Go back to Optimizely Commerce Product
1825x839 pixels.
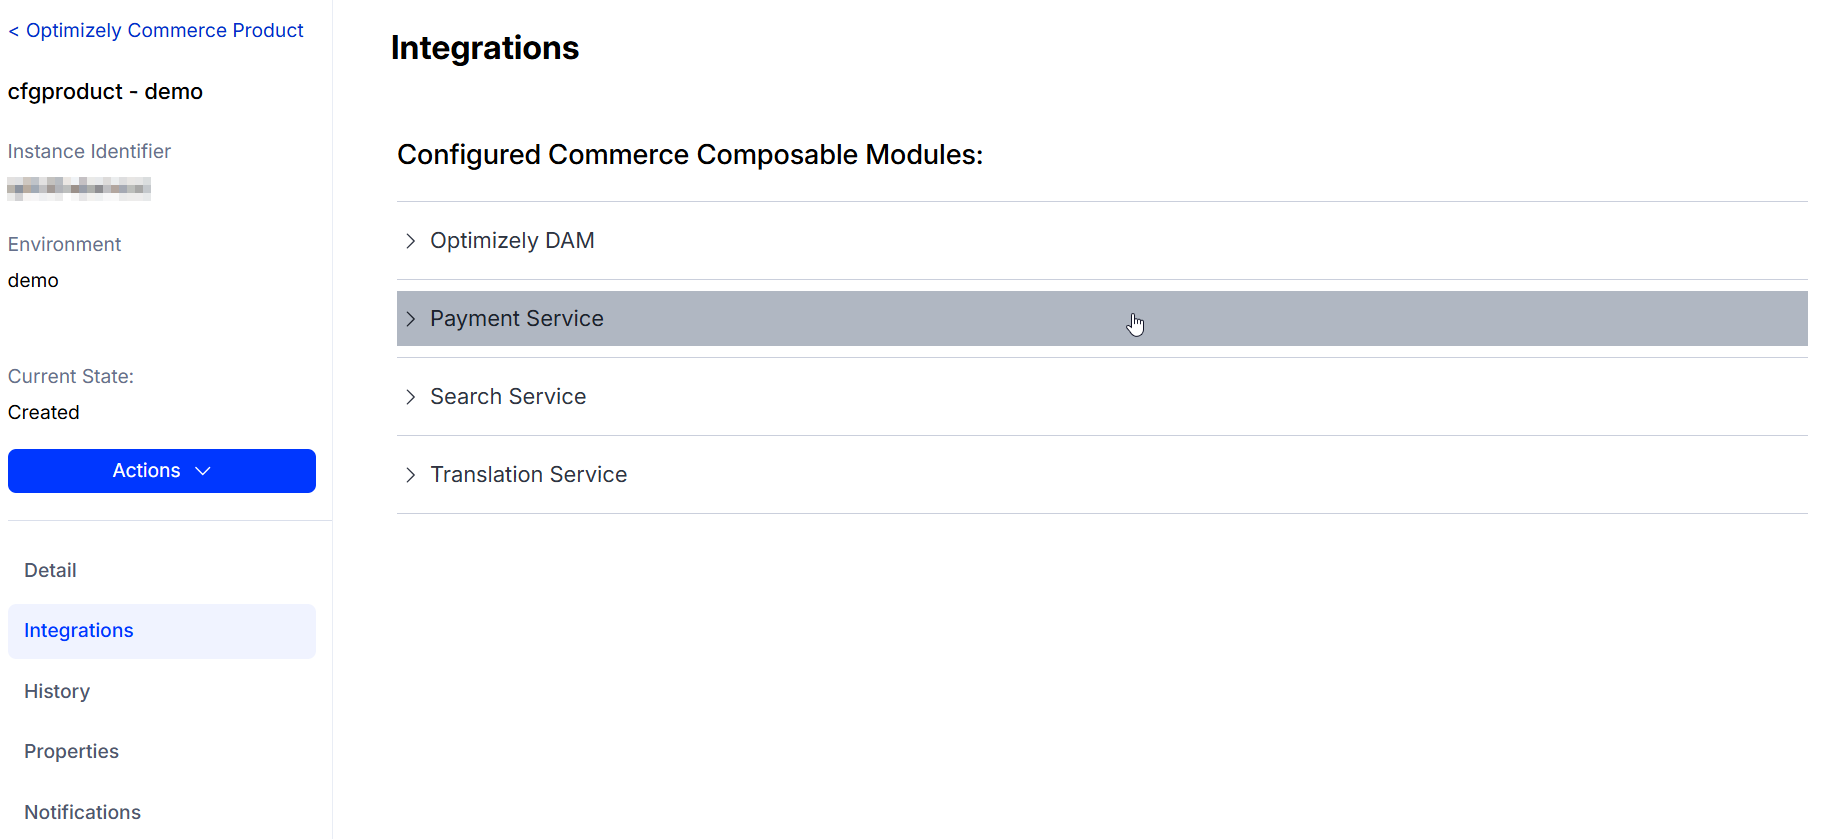155,30
